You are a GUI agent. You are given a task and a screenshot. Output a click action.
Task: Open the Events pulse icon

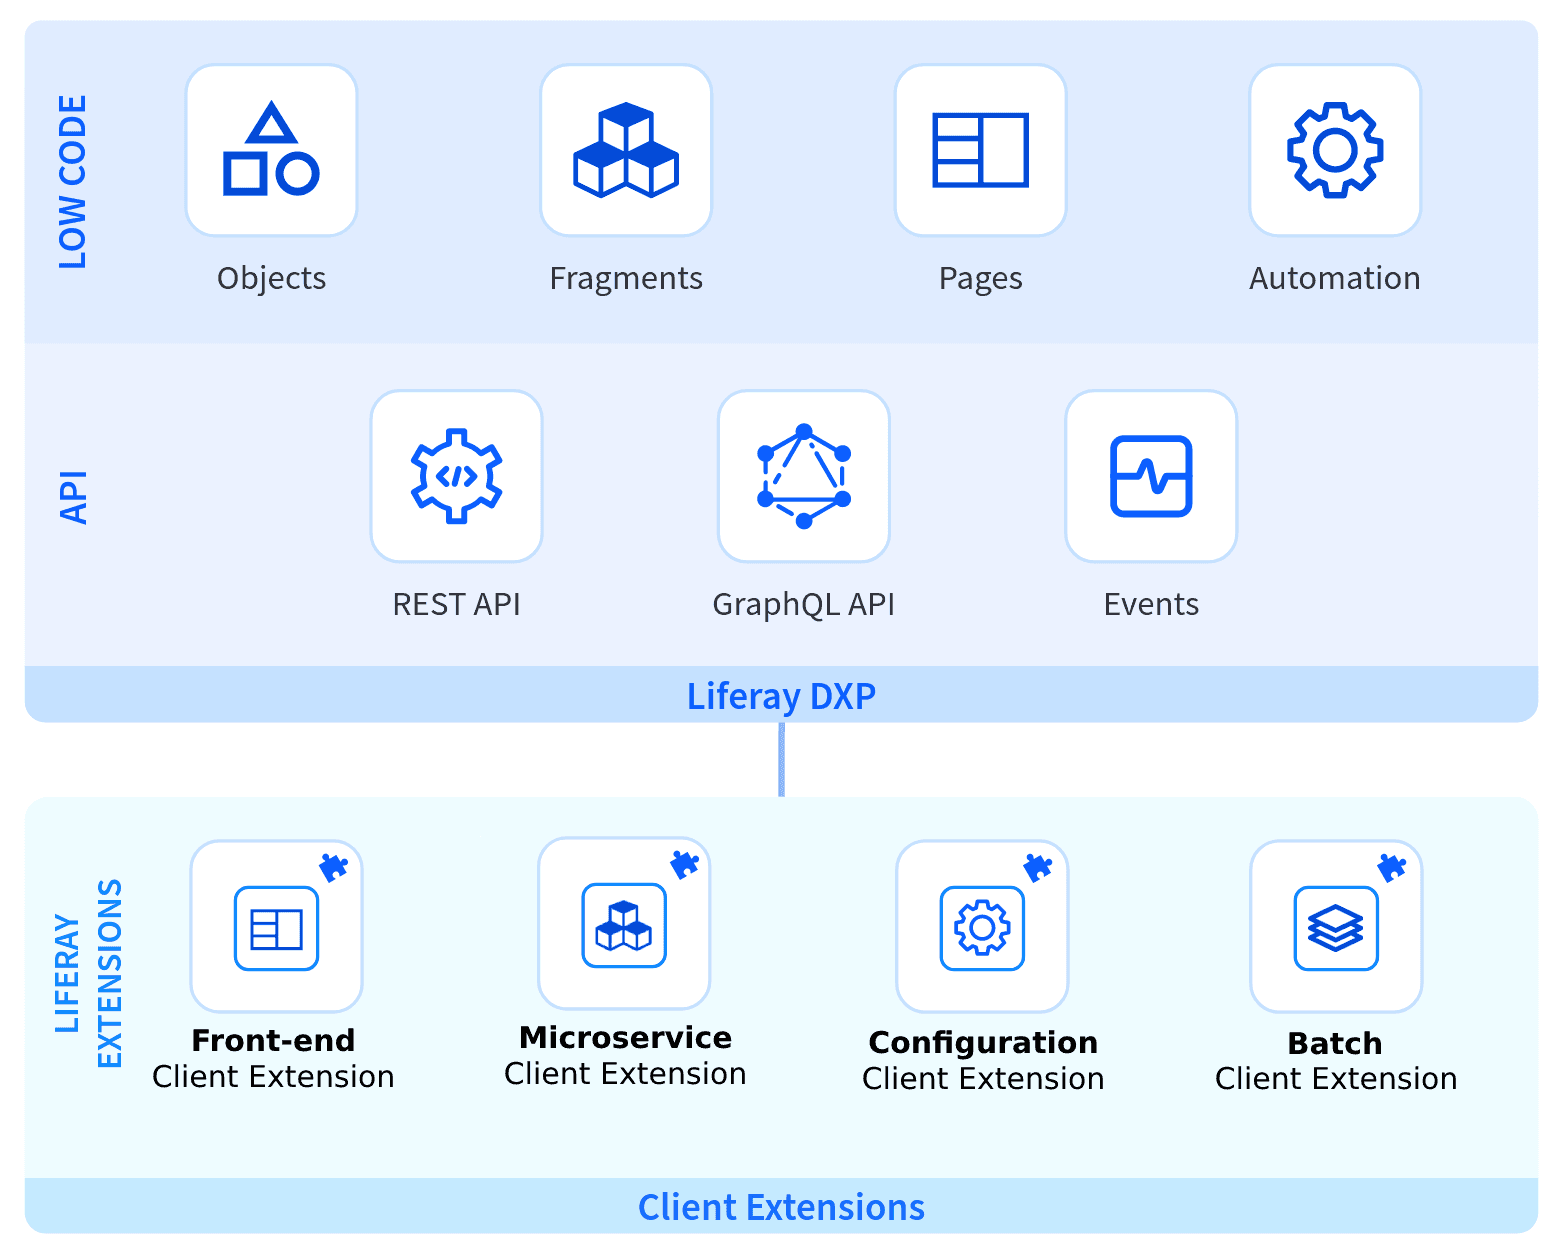(1151, 476)
